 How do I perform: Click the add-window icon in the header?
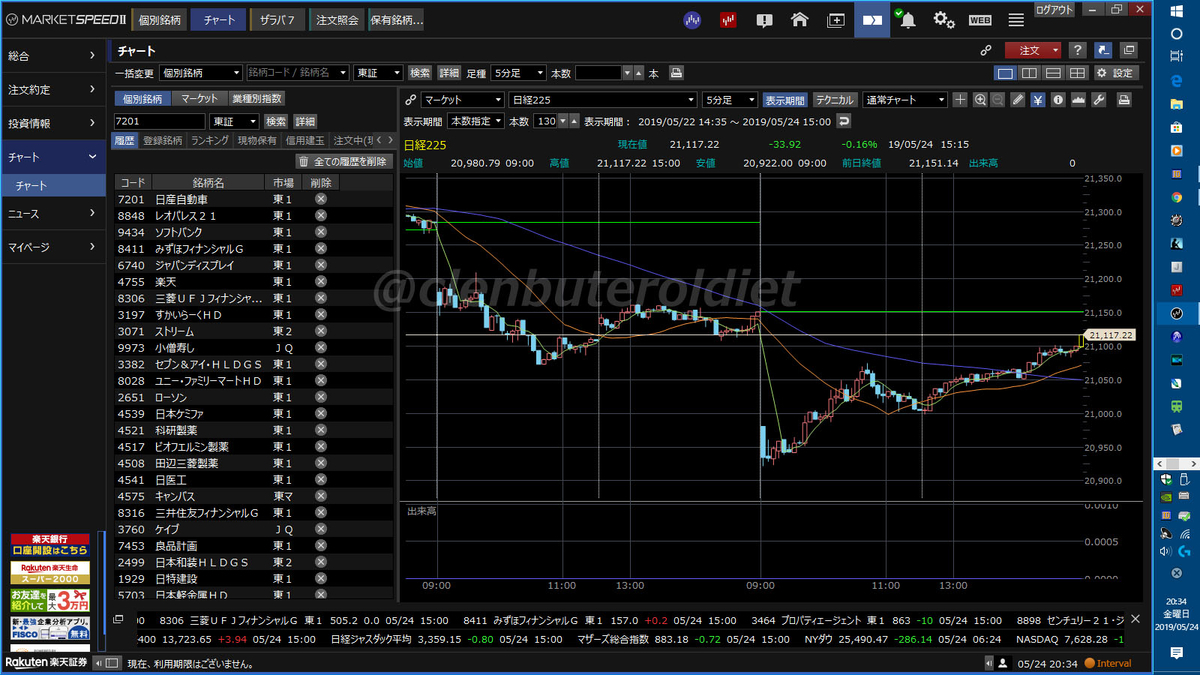click(836, 19)
